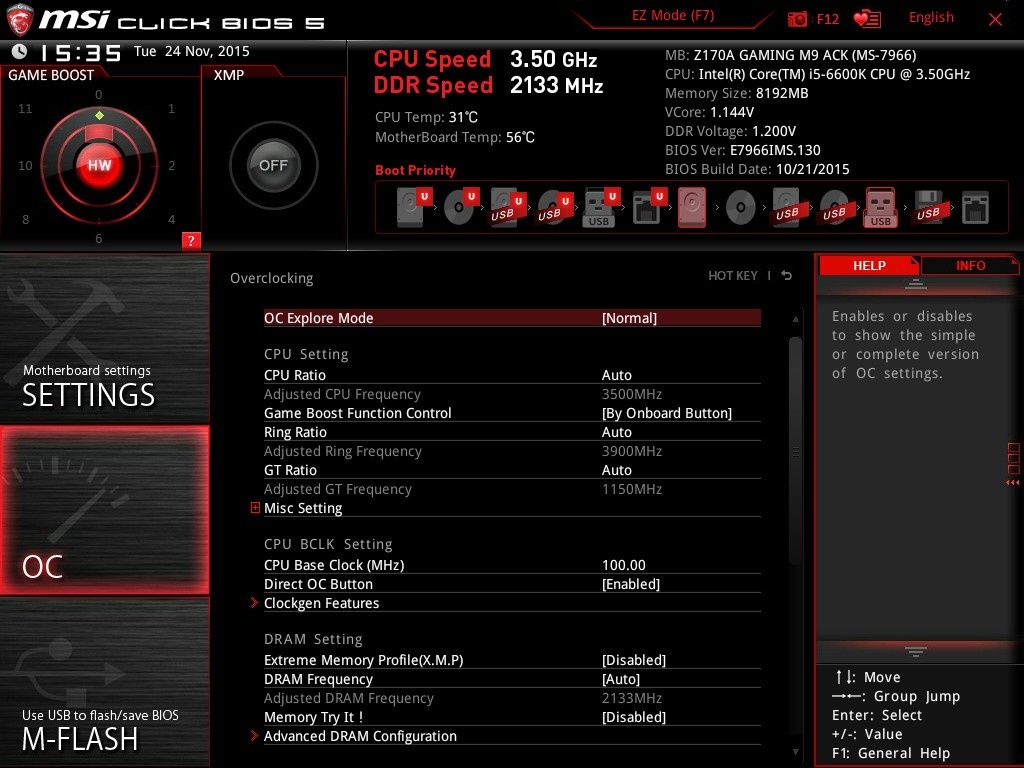
Task: Select the UEFI USB key boot icon
Action: coord(601,207)
